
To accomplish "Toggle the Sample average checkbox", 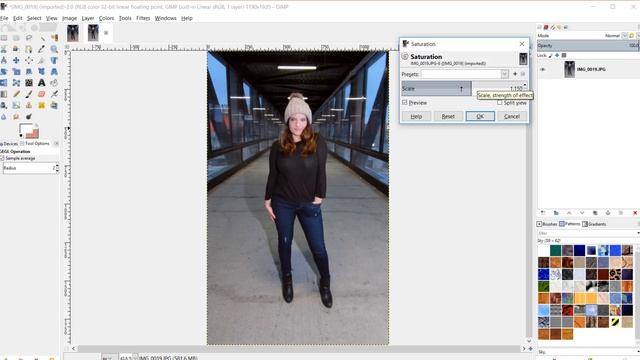I will (x=2, y=158).
